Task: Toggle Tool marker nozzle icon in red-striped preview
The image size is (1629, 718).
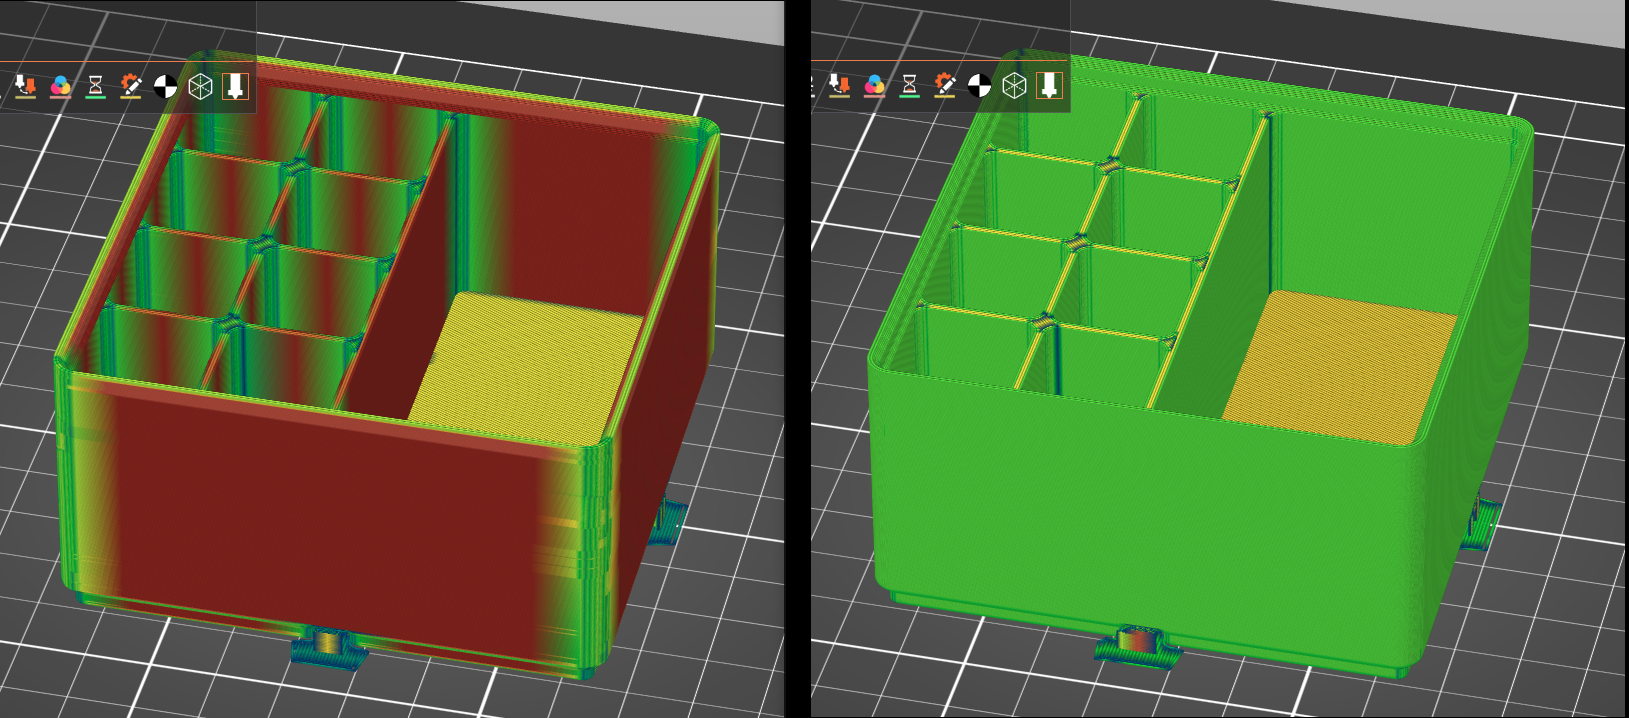Action: [x=235, y=86]
